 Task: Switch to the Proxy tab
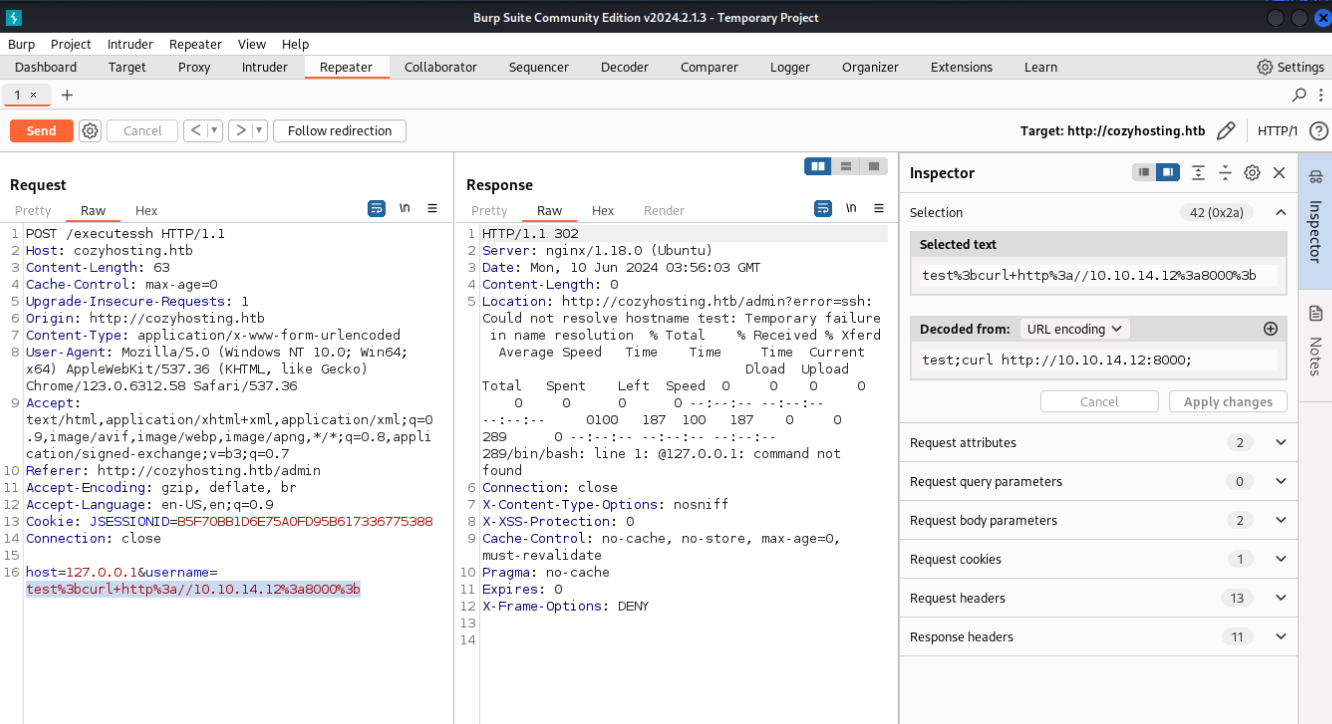pyautogui.click(x=194, y=67)
